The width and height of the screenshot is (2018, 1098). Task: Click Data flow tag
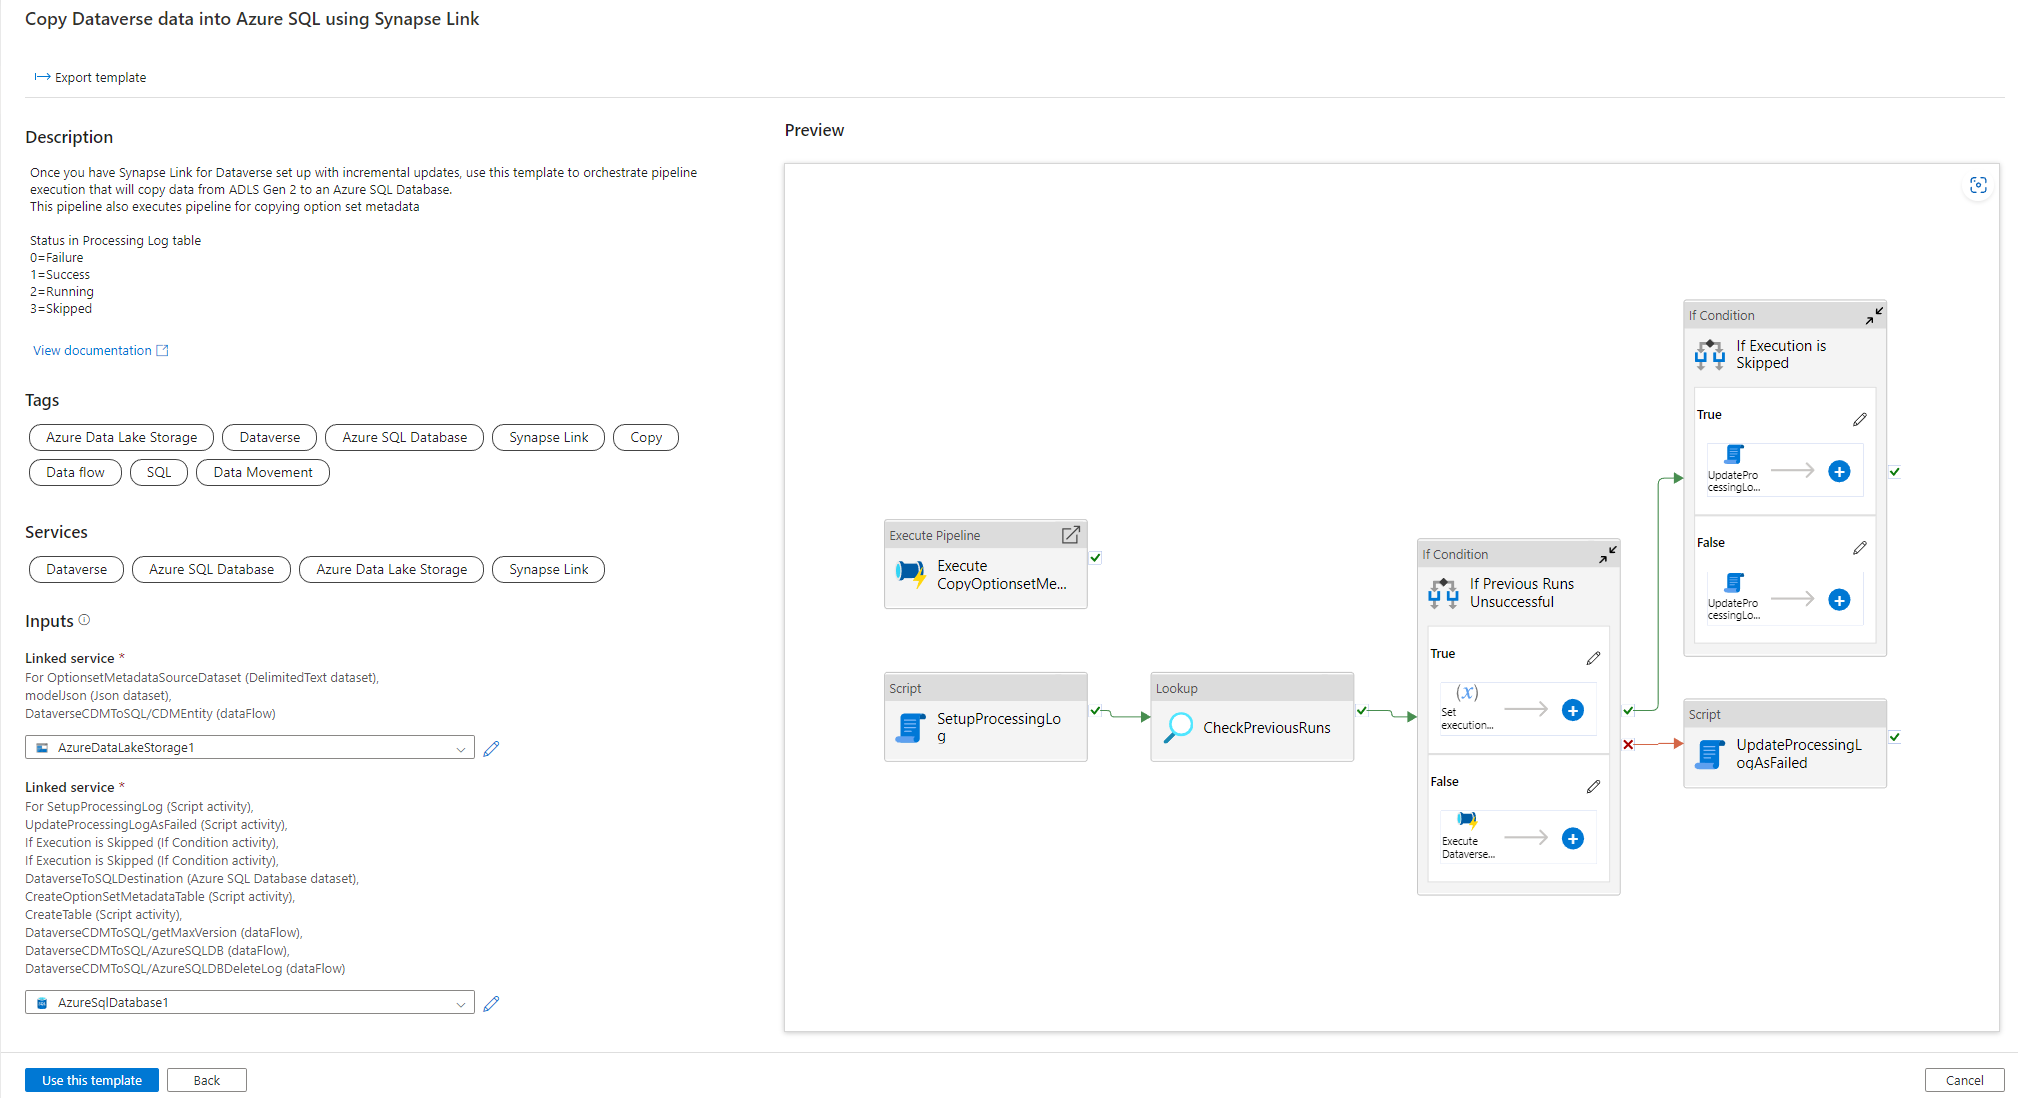pos(75,472)
